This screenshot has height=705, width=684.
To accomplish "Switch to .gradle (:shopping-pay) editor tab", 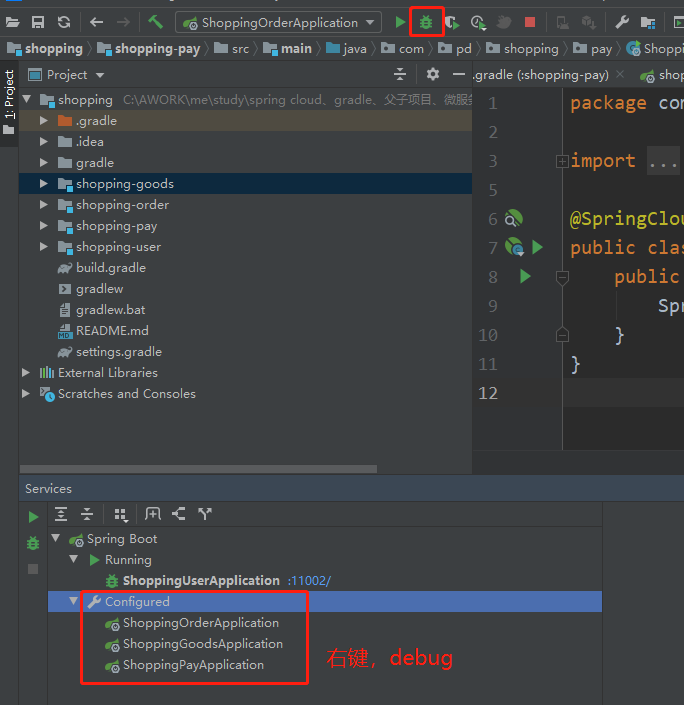I will point(541,75).
